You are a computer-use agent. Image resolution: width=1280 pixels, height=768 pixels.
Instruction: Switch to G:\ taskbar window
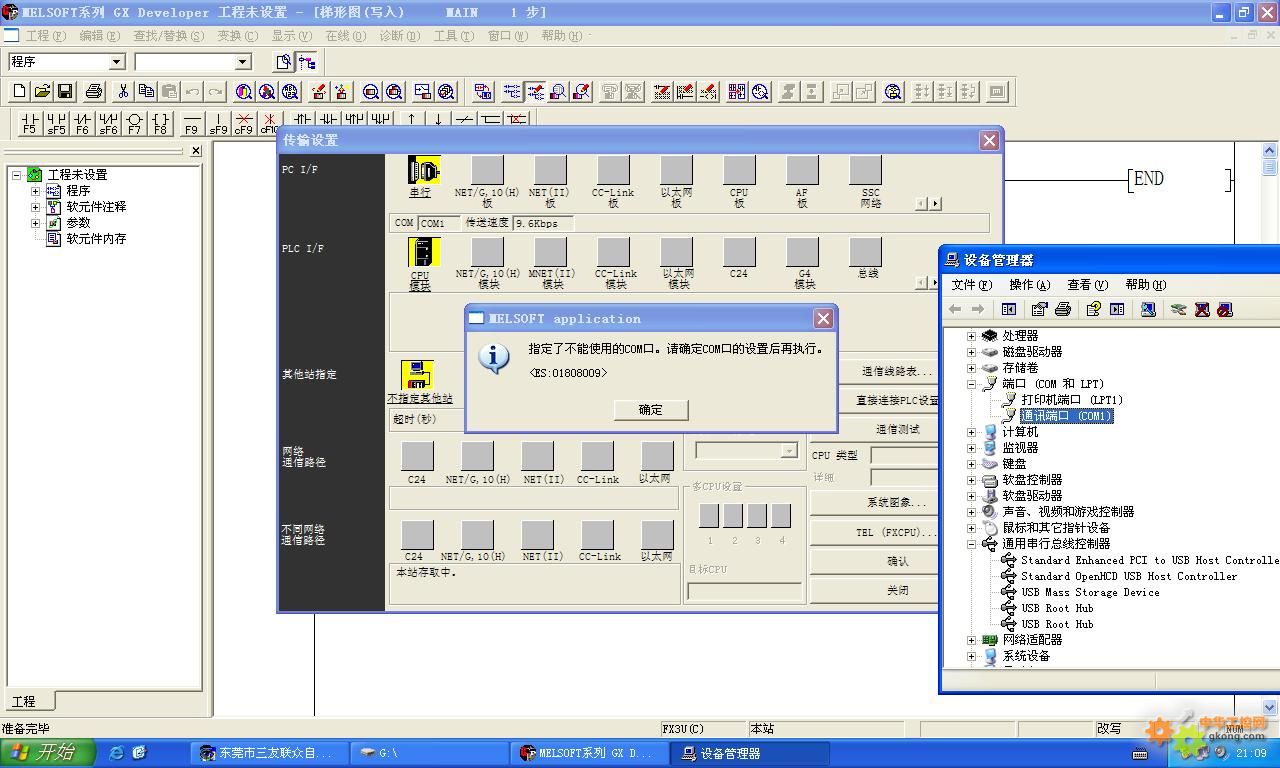tap(431, 753)
